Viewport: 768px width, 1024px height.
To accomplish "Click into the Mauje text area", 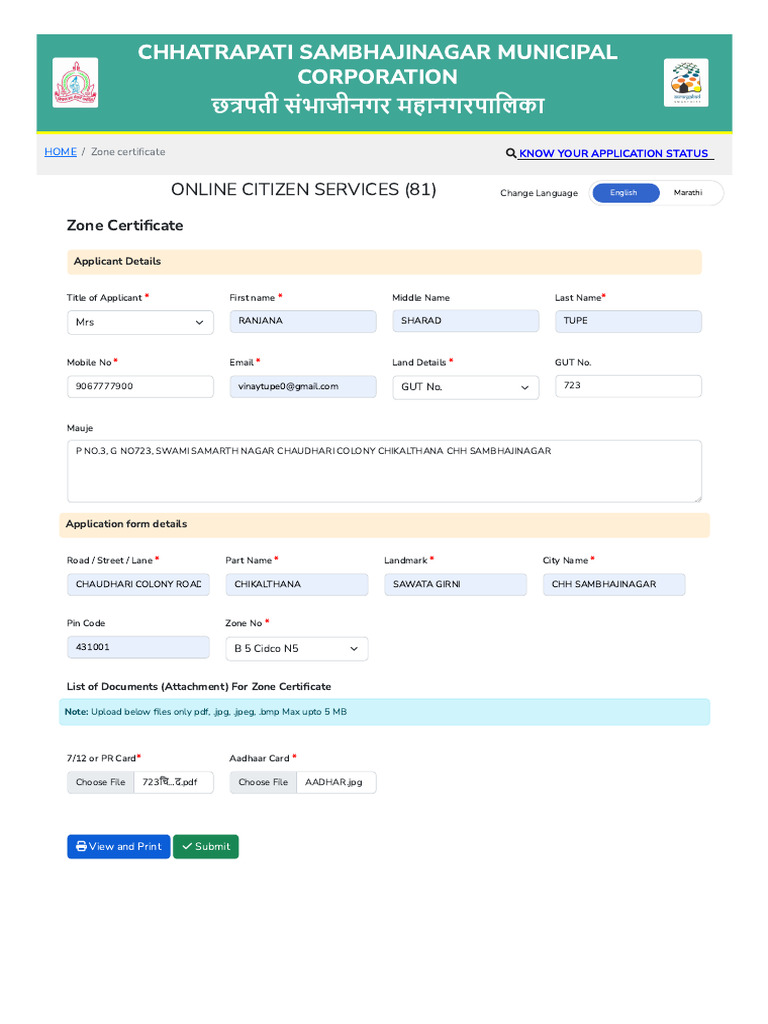I will coord(385,471).
